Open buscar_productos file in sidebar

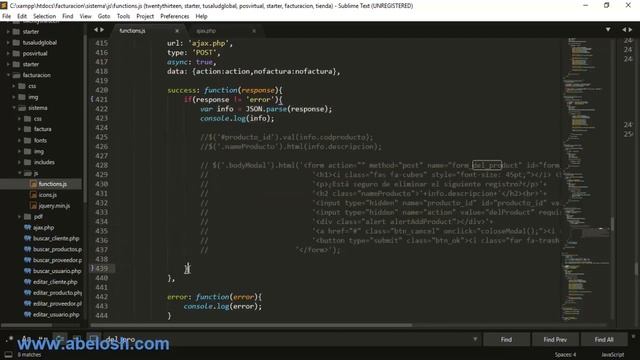pyautogui.click(x=58, y=249)
